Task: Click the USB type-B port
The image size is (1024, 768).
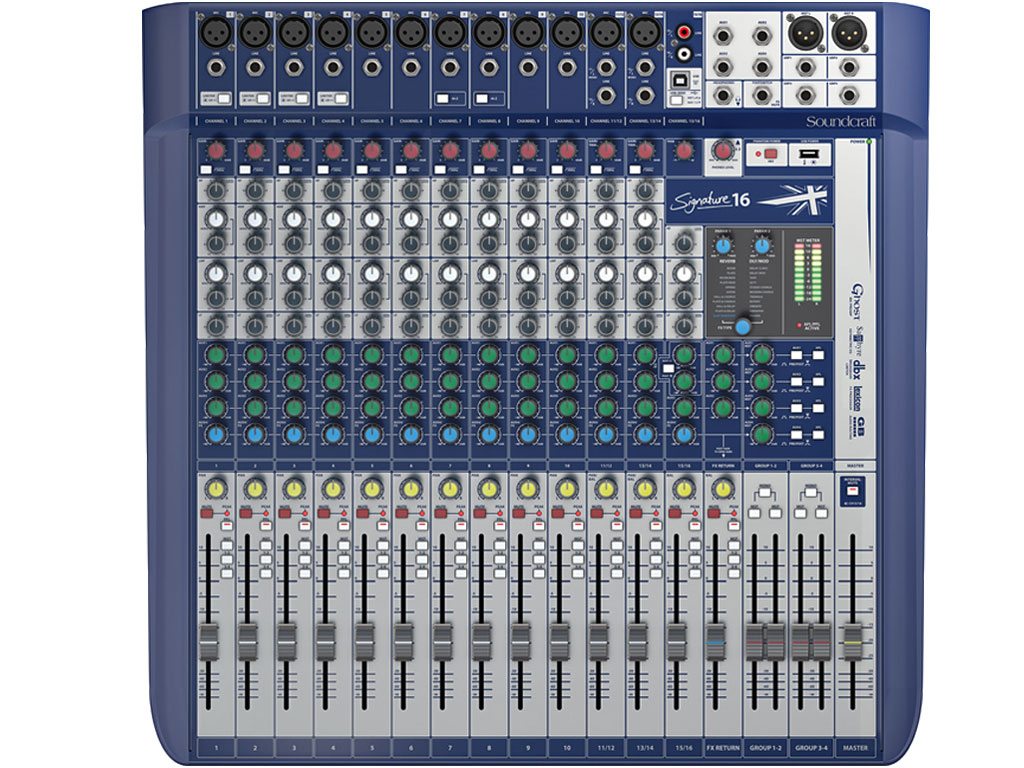Action: (x=683, y=76)
